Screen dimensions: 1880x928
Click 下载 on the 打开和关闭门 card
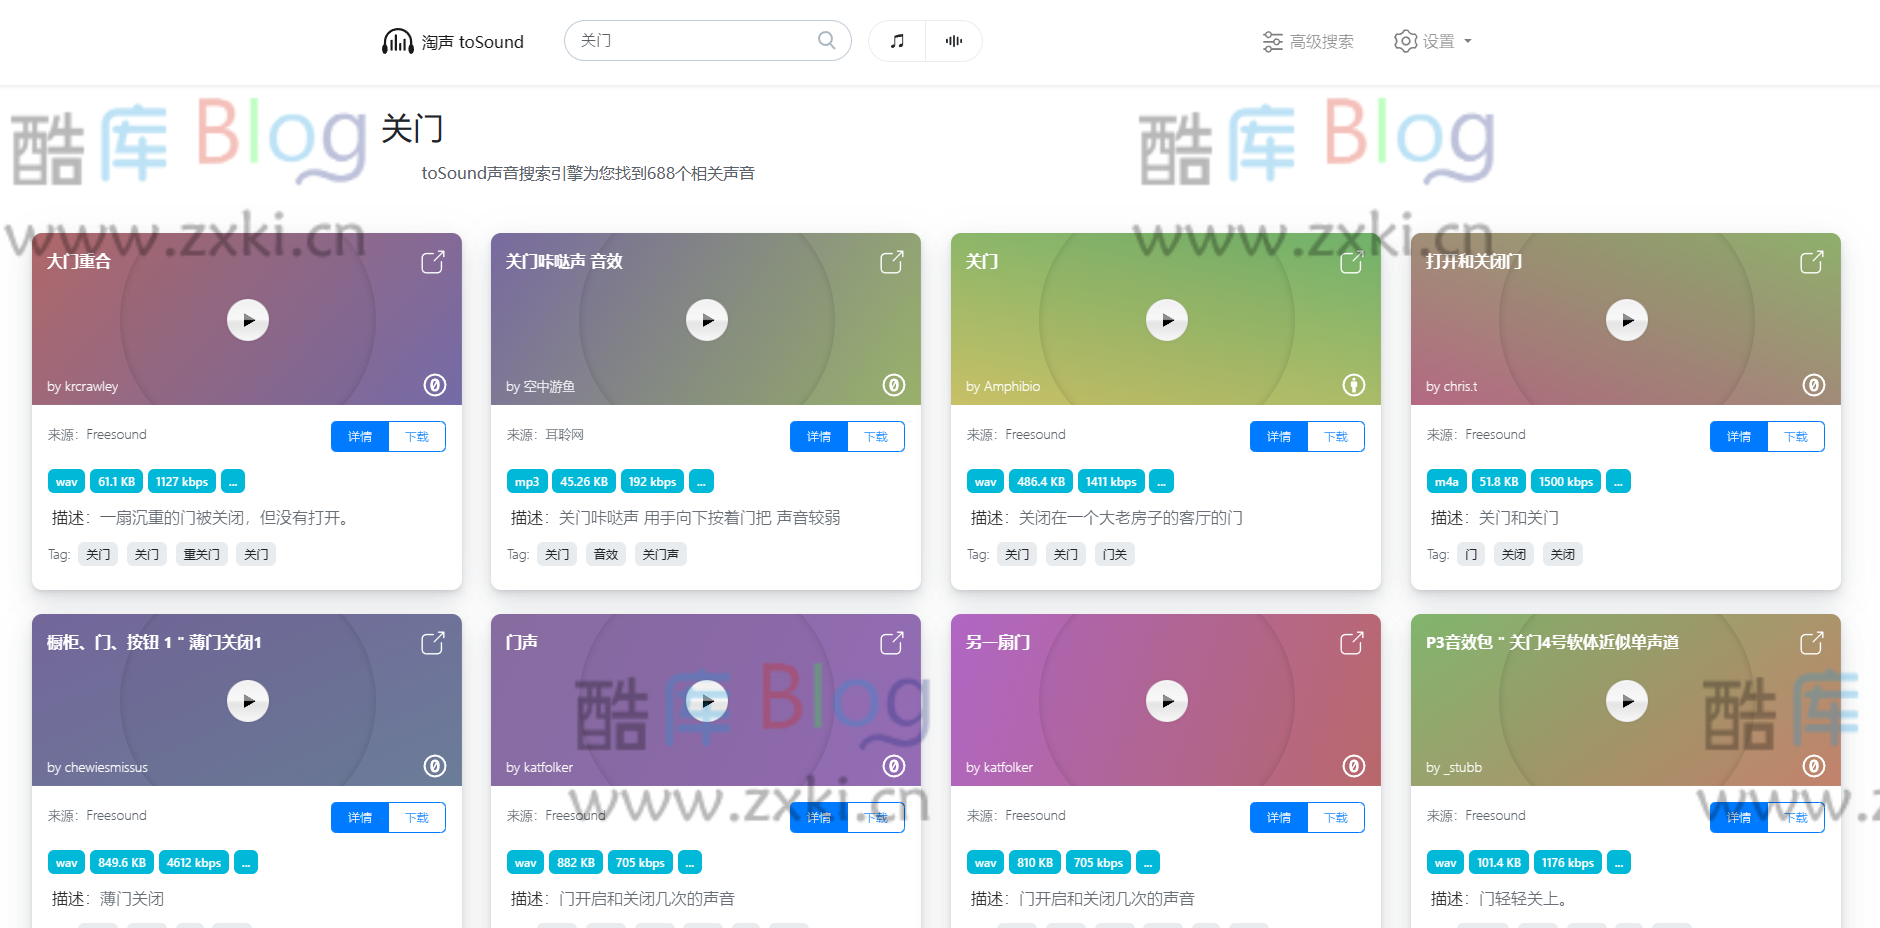point(1796,436)
